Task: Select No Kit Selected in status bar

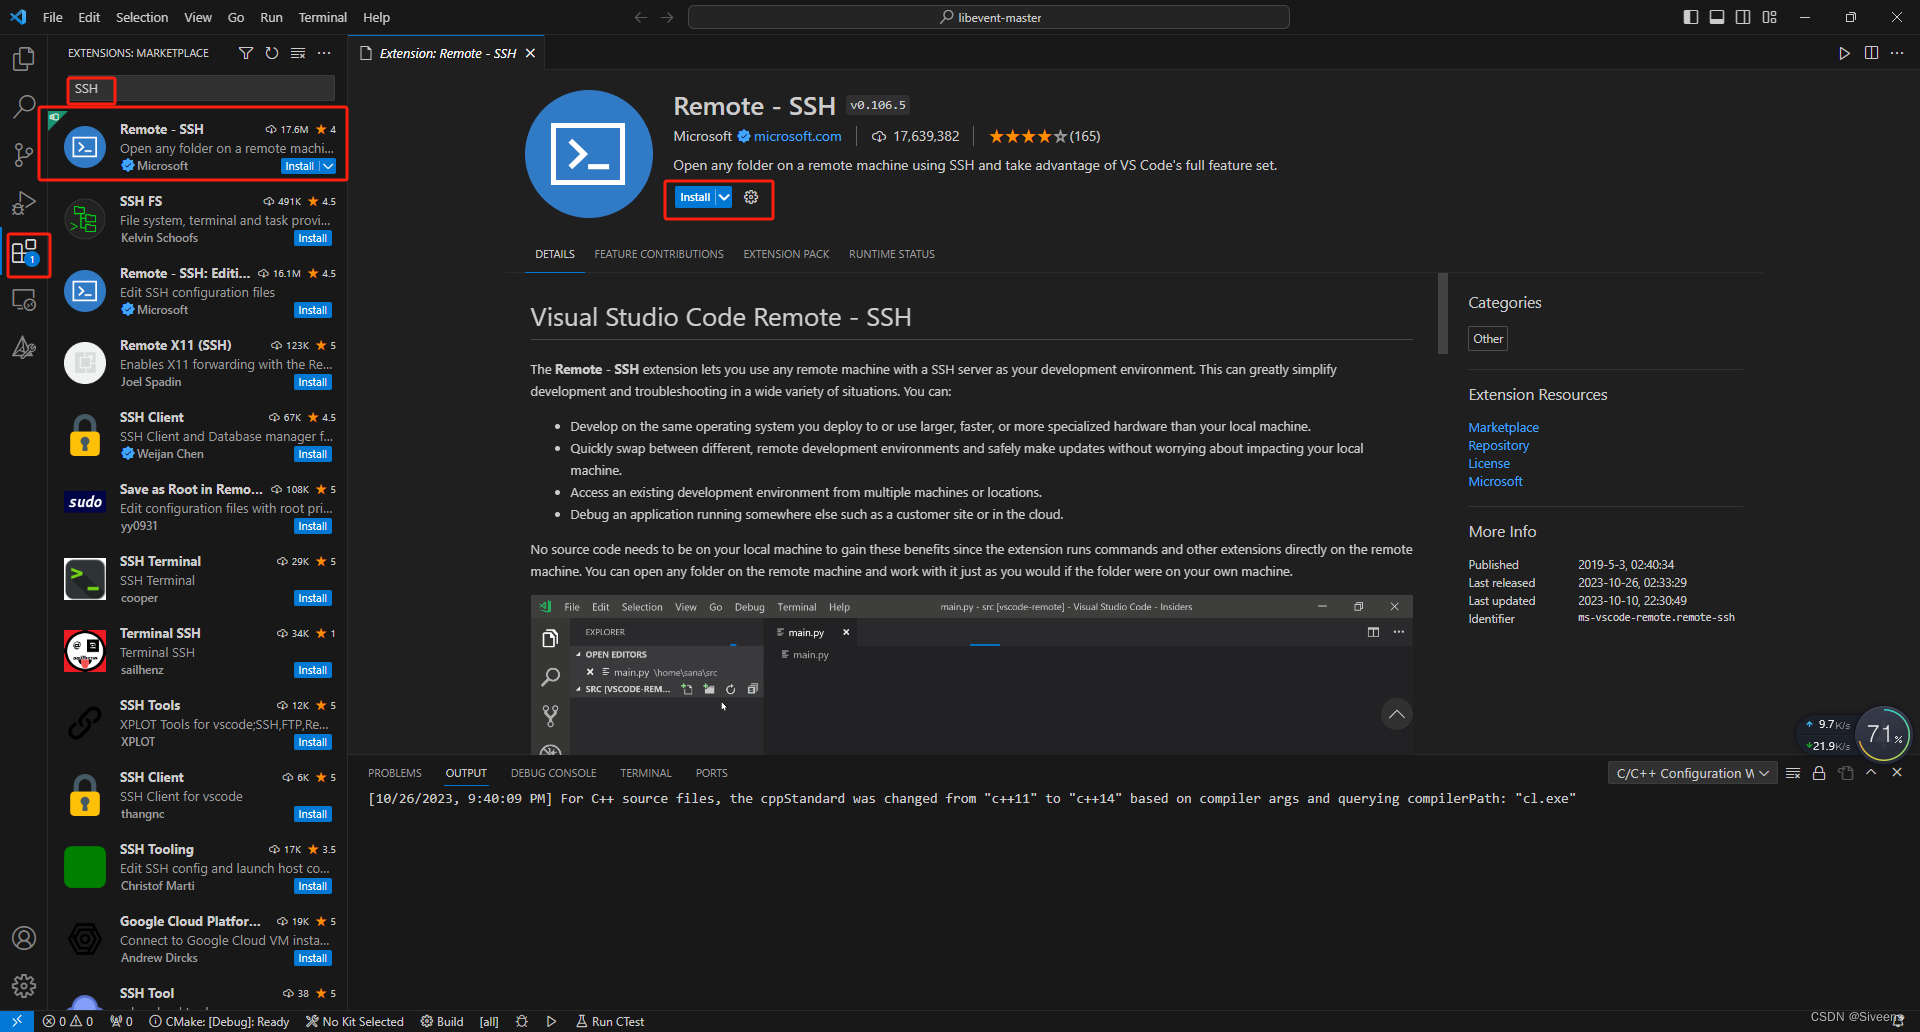Action: tap(355, 1021)
